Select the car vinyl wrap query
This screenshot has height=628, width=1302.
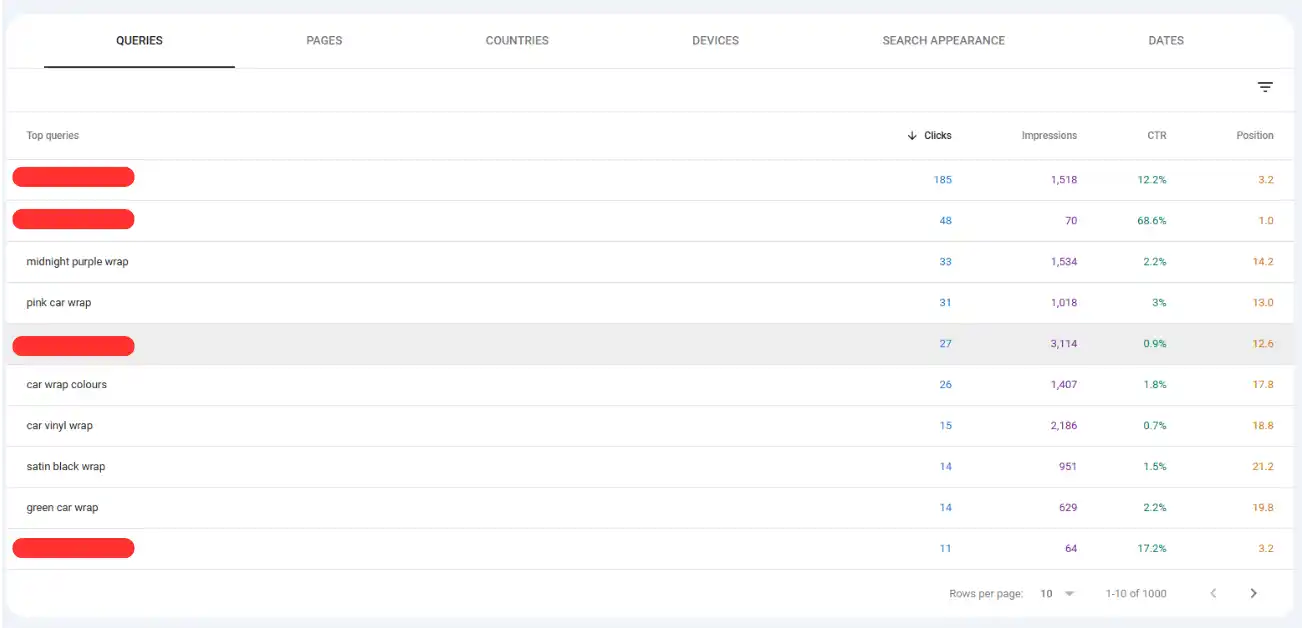click(x=60, y=426)
